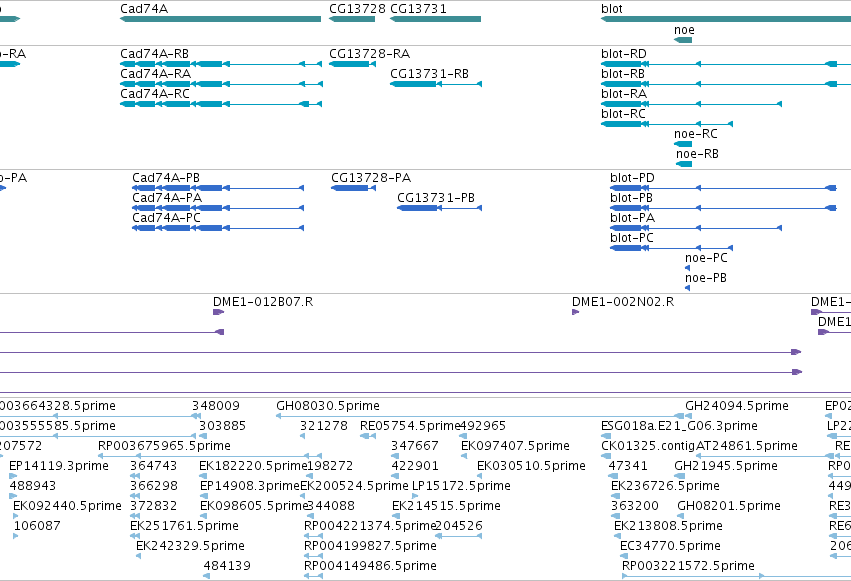Viewport: 851px width, 581px height.
Task: Click EST GH24094.5prime
Action: point(736,406)
